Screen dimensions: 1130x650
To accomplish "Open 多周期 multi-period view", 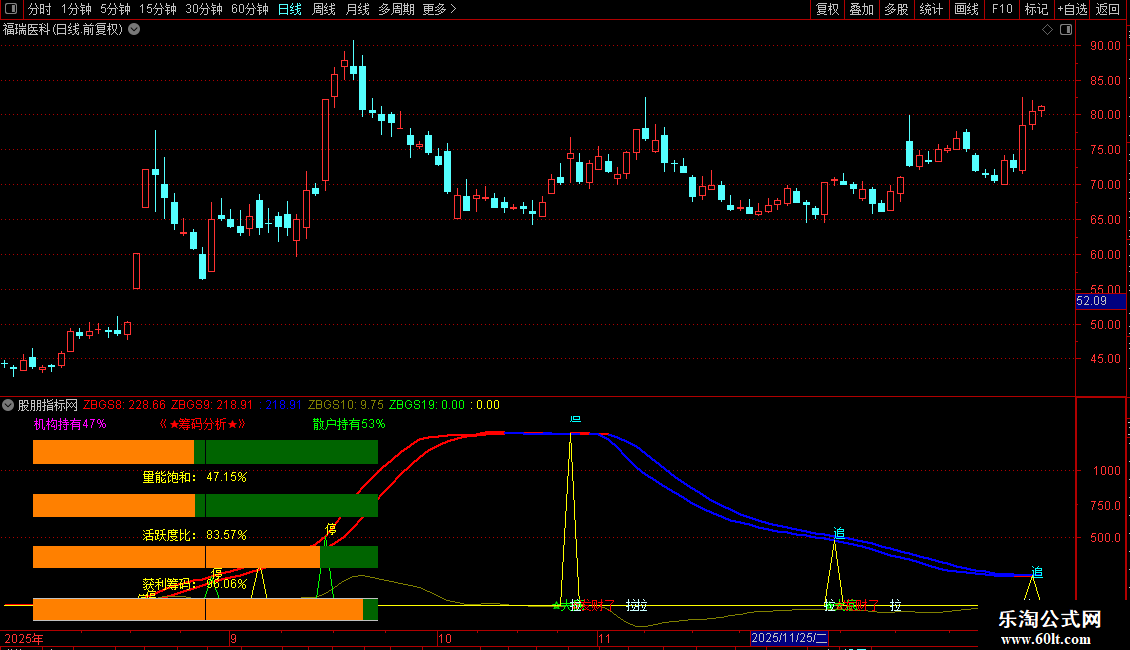I will click(x=396, y=9).
